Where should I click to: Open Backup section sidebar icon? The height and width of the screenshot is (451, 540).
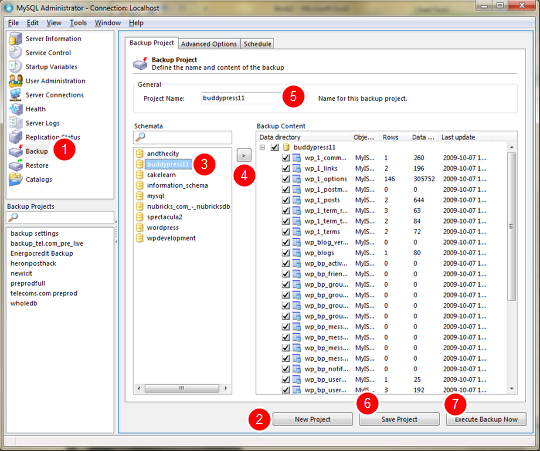[x=15, y=151]
